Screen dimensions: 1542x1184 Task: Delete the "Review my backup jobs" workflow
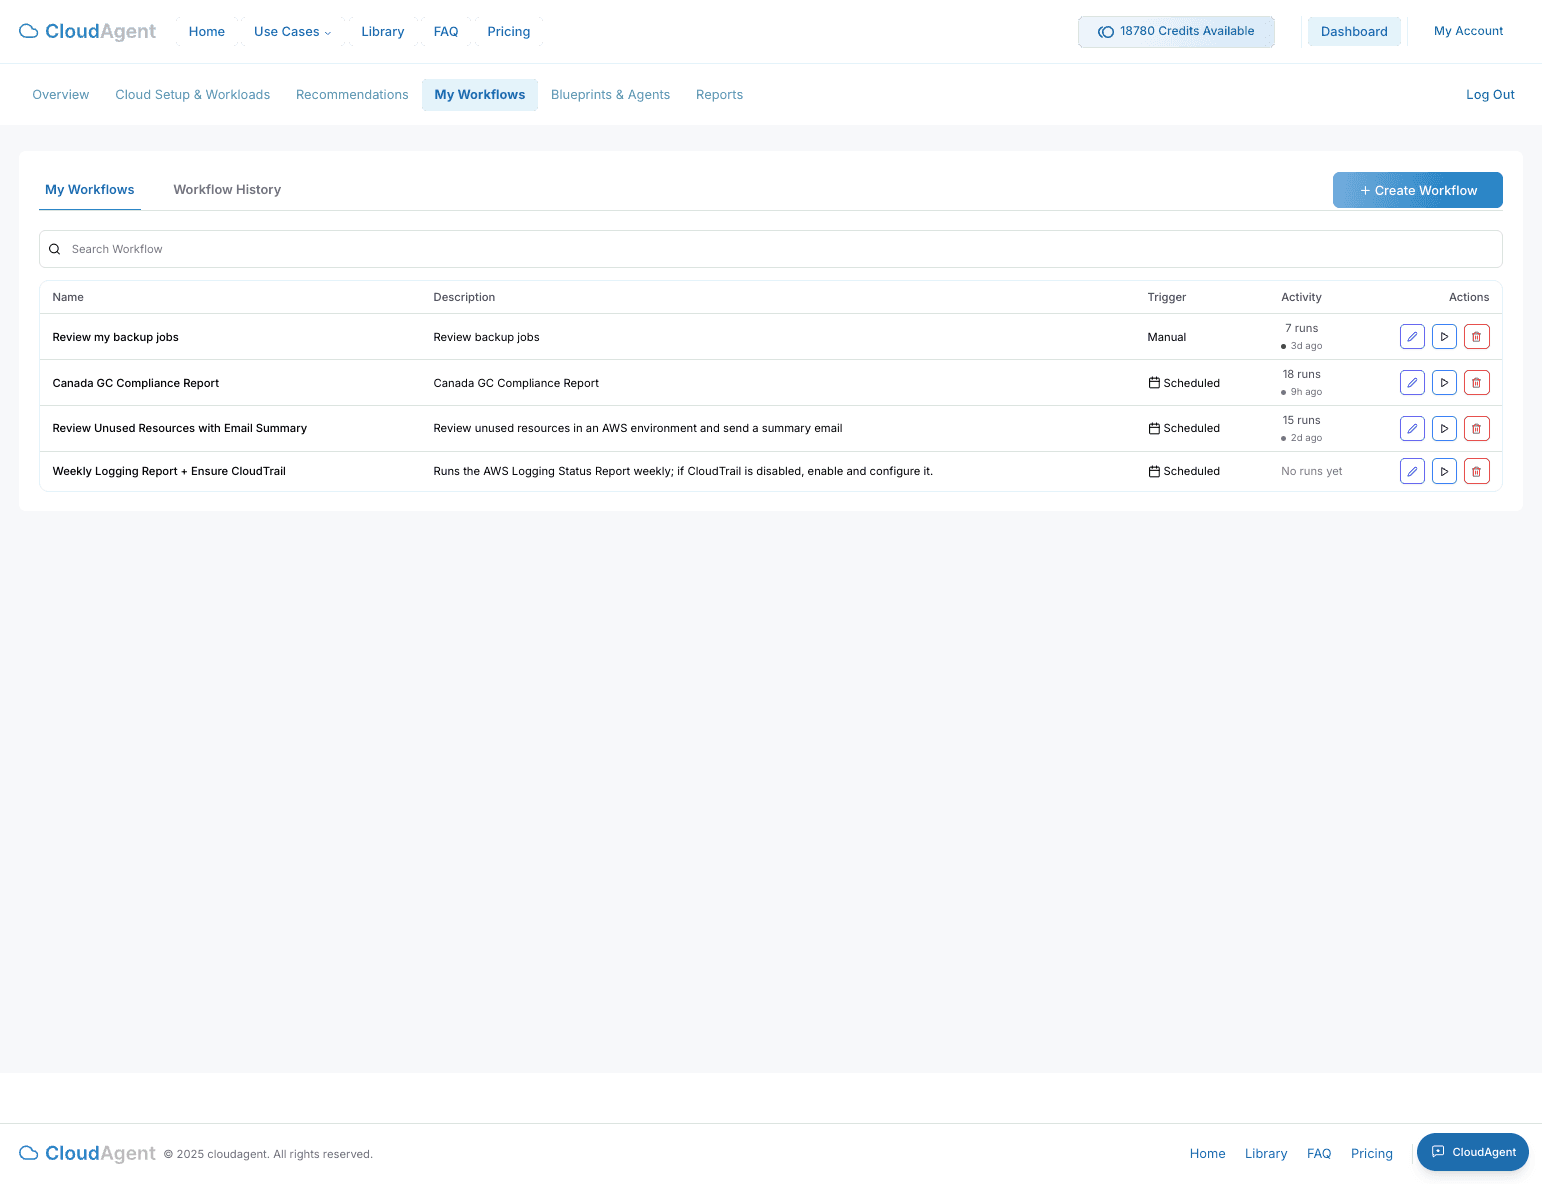[x=1476, y=336]
